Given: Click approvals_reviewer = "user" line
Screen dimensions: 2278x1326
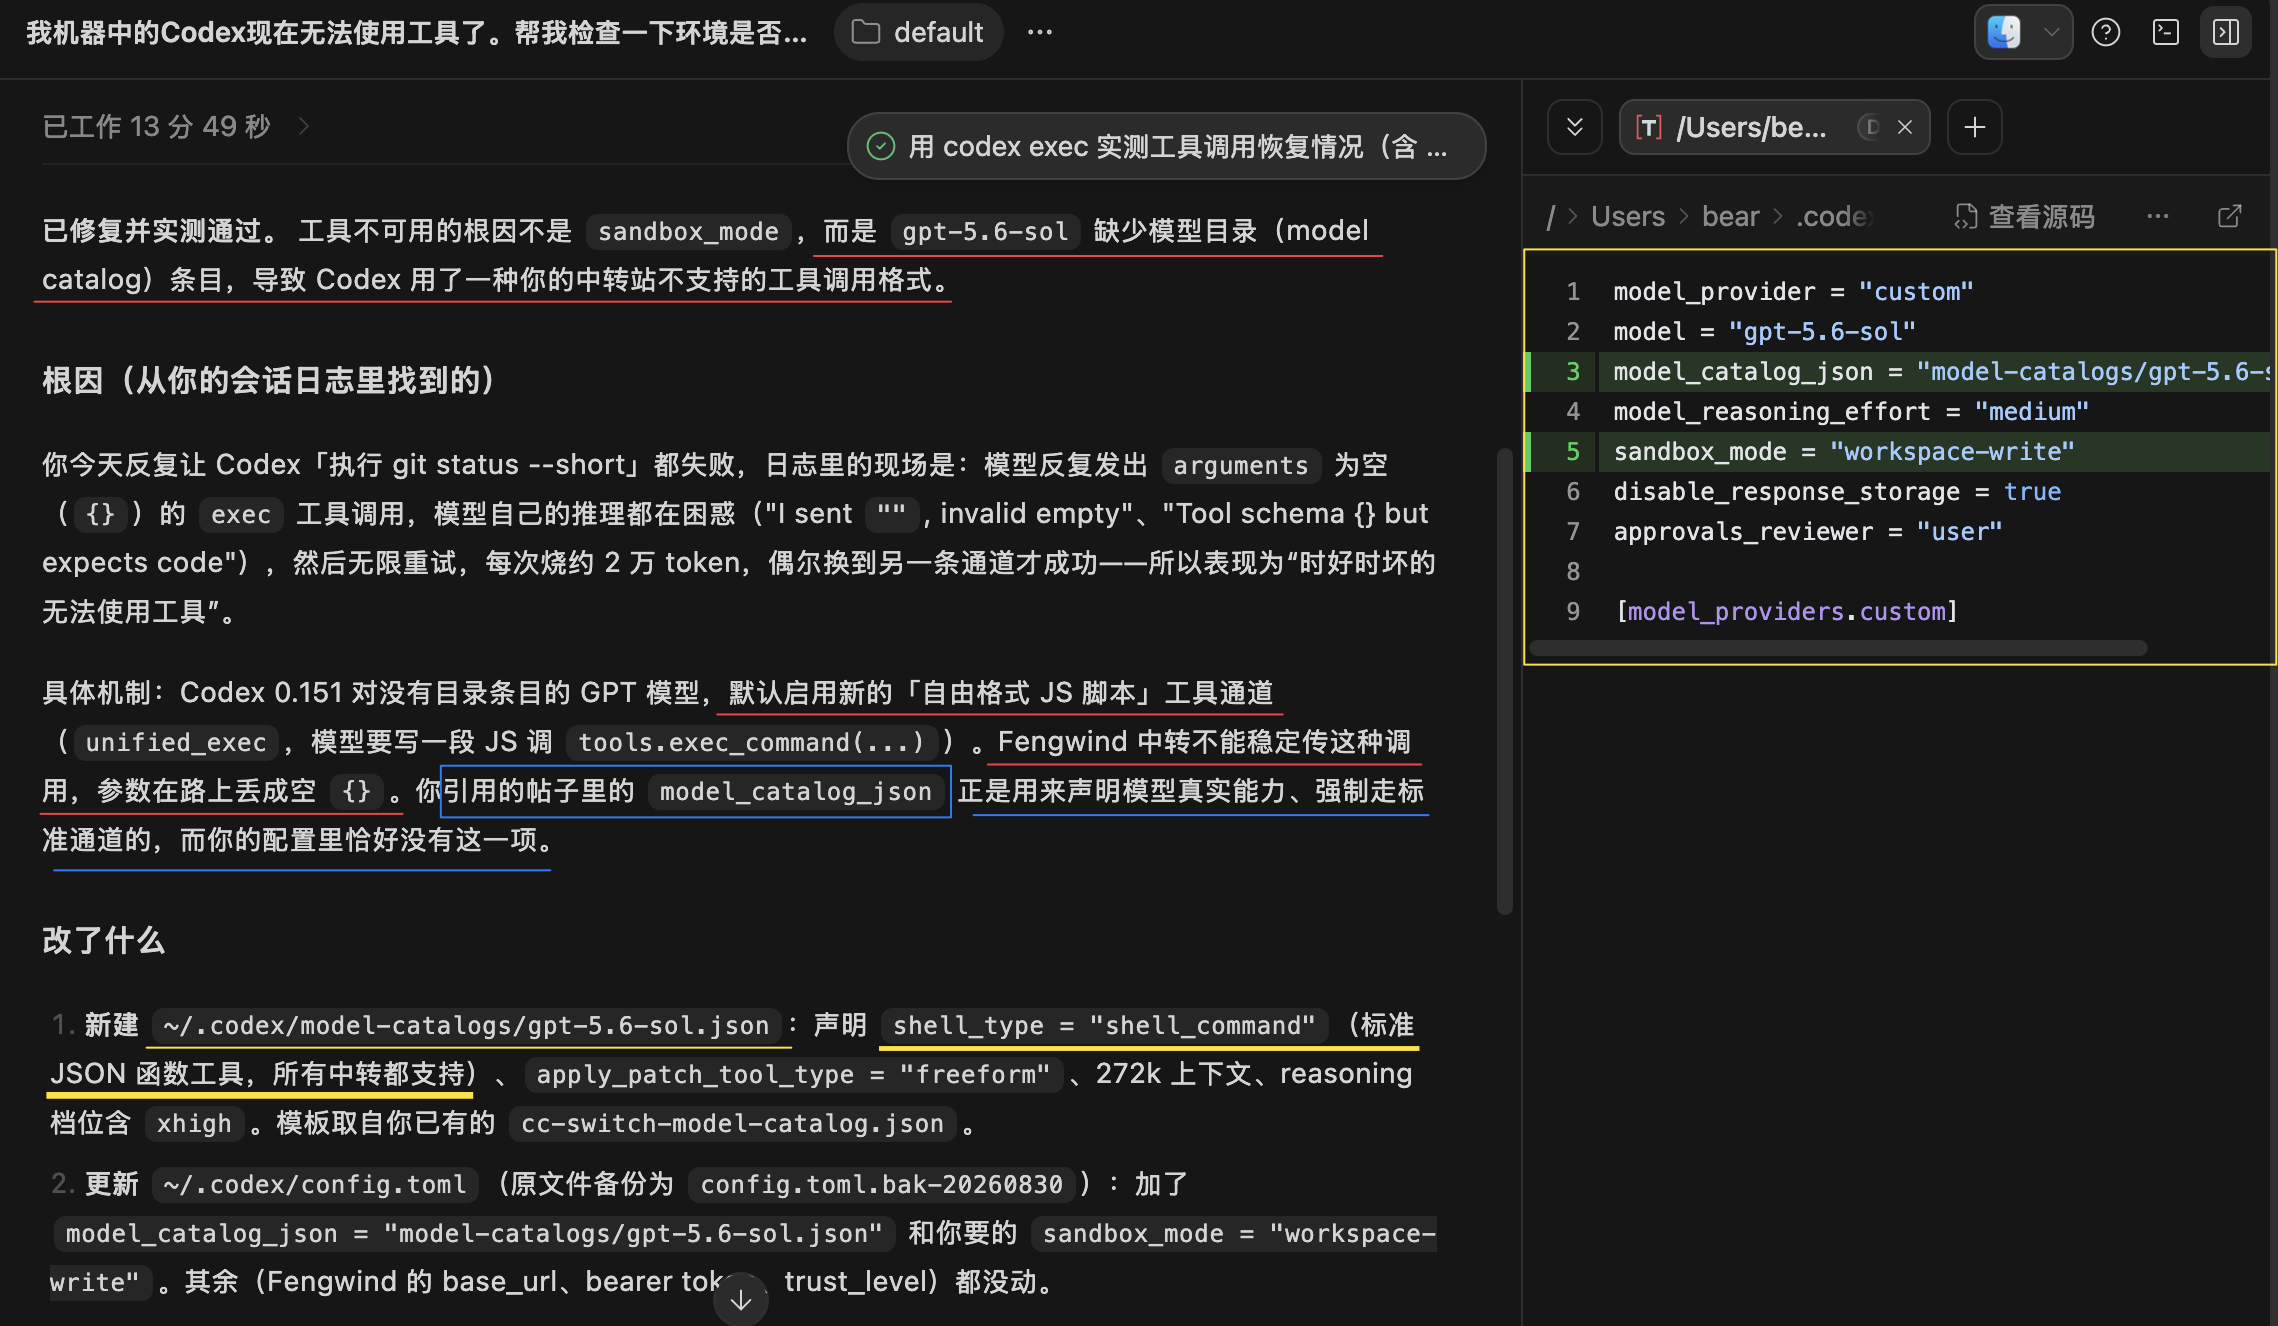Looking at the screenshot, I should (x=1808, y=531).
